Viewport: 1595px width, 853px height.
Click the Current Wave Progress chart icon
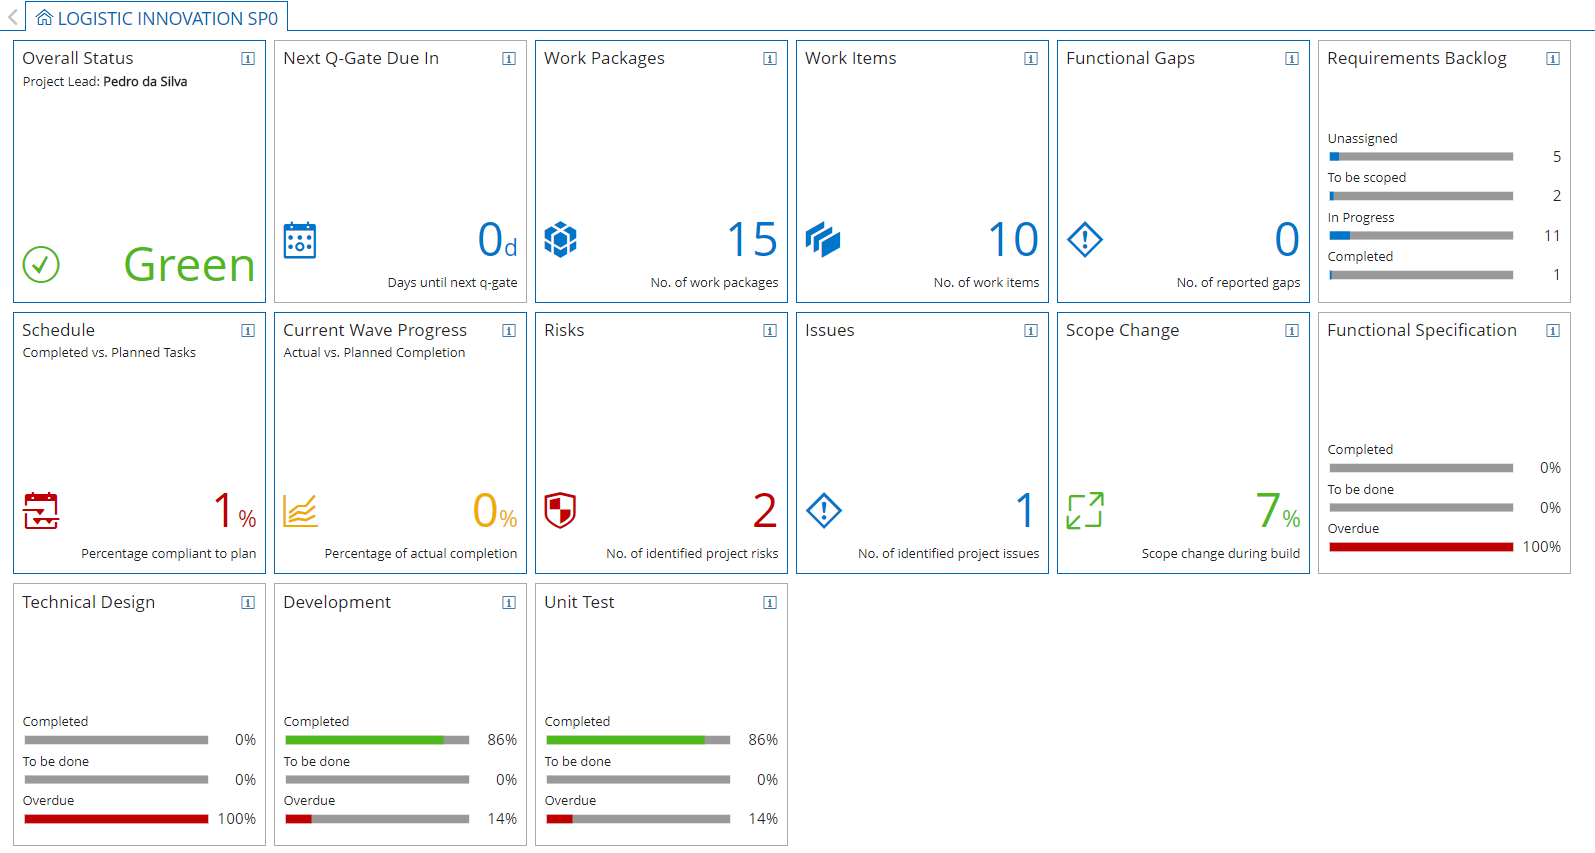[300, 511]
